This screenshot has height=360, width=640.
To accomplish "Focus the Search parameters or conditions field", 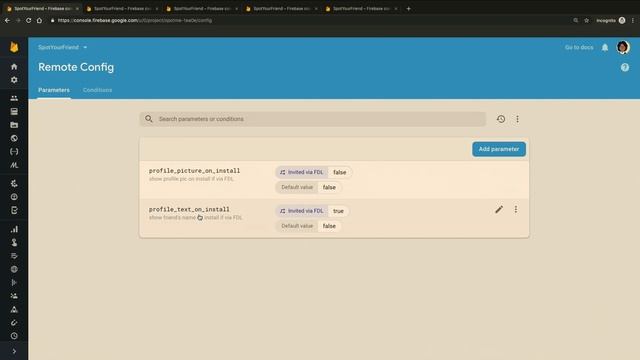I will coord(313,119).
